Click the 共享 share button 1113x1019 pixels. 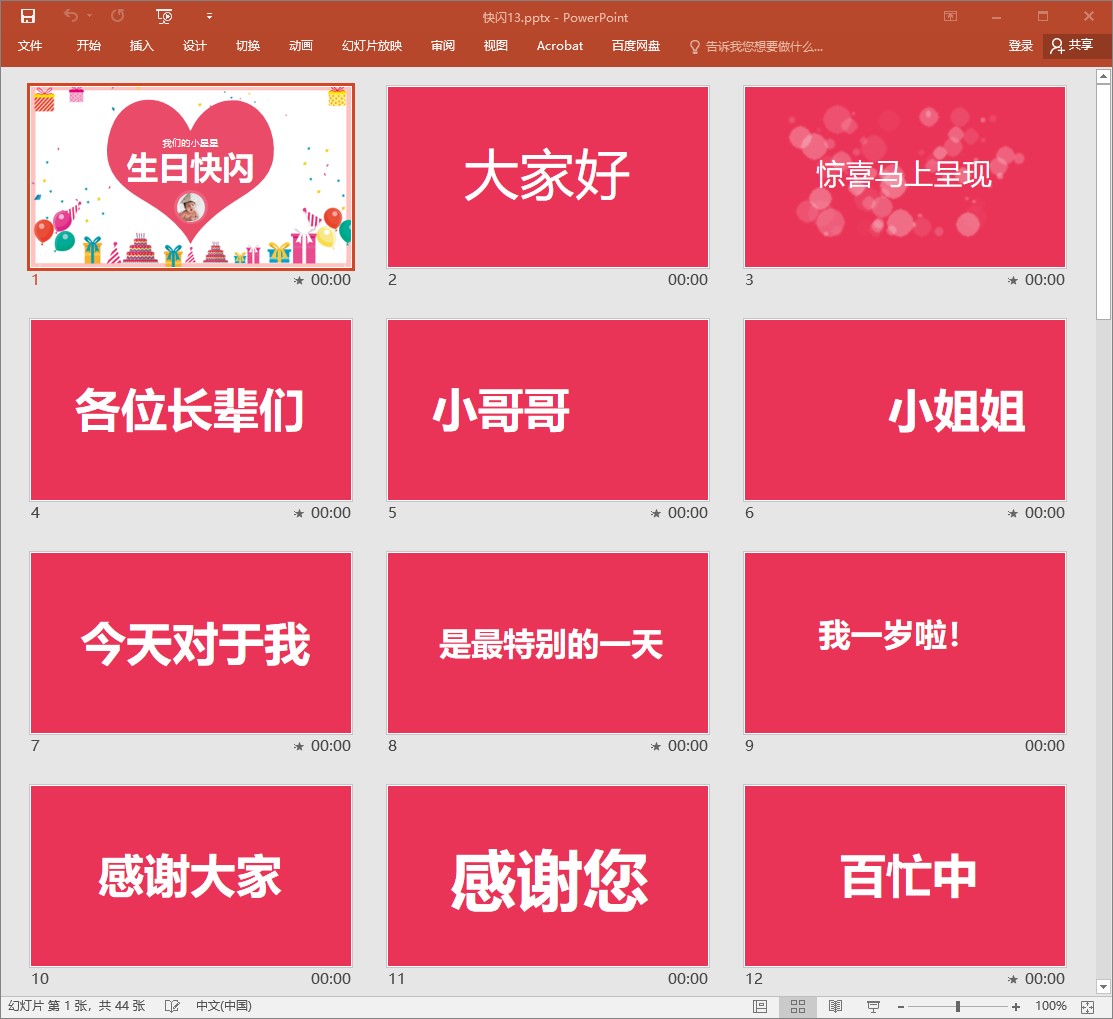[x=1072, y=46]
